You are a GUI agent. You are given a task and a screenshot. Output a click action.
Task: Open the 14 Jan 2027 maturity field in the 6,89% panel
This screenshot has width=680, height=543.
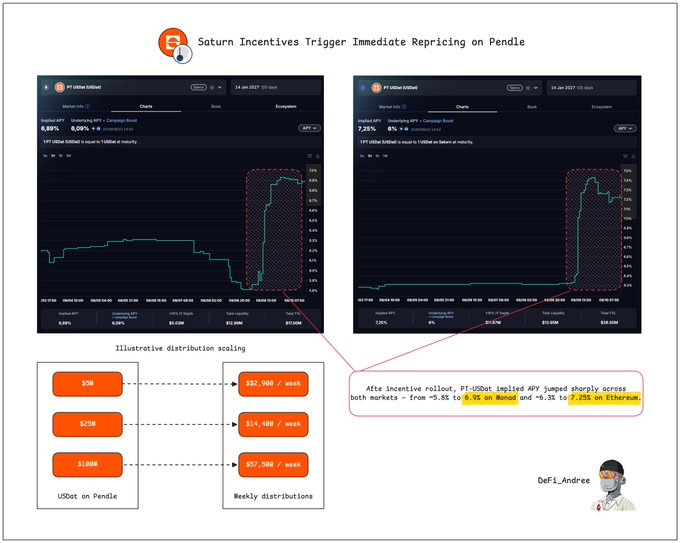[x=276, y=87]
